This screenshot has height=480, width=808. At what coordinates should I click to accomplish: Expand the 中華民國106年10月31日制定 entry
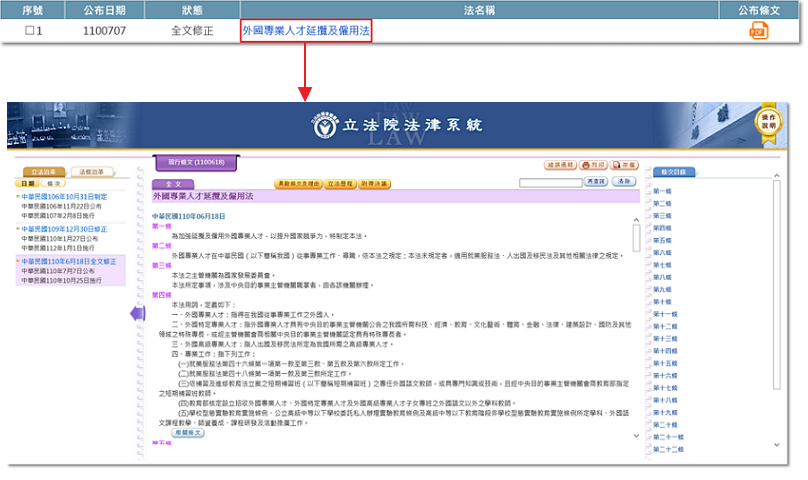pos(69,197)
